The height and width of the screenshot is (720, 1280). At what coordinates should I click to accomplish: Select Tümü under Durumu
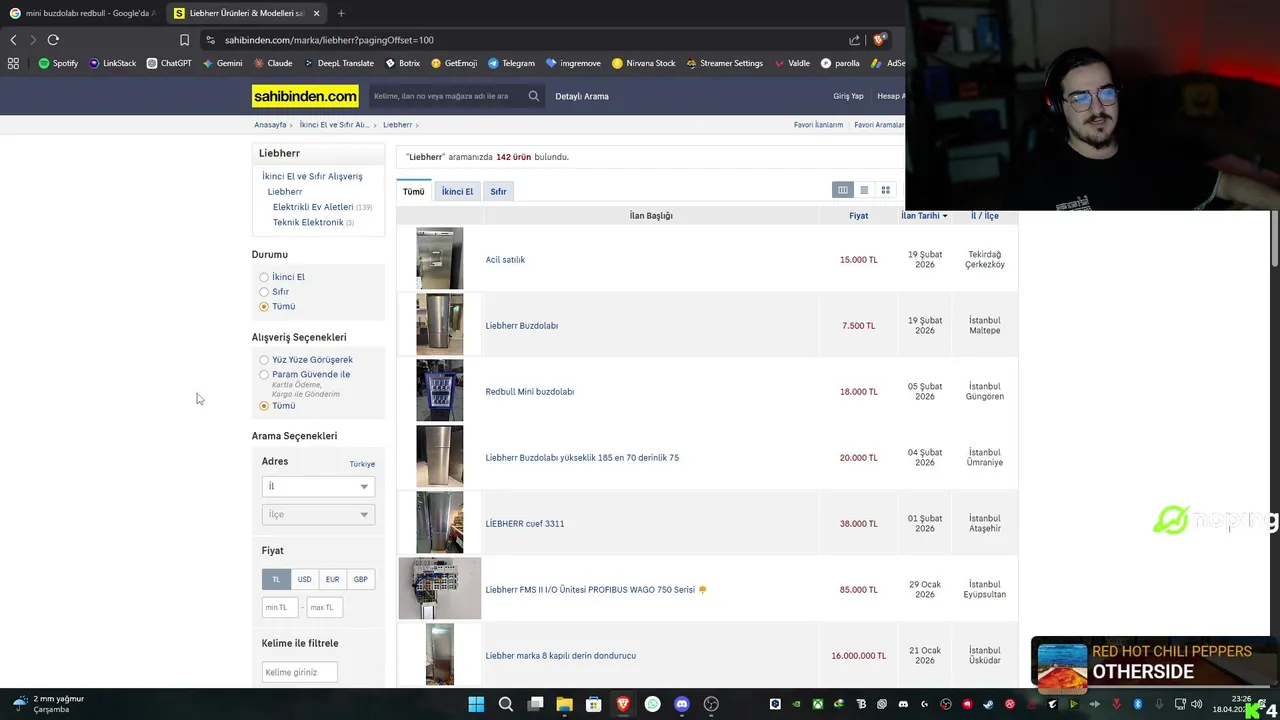click(x=264, y=307)
